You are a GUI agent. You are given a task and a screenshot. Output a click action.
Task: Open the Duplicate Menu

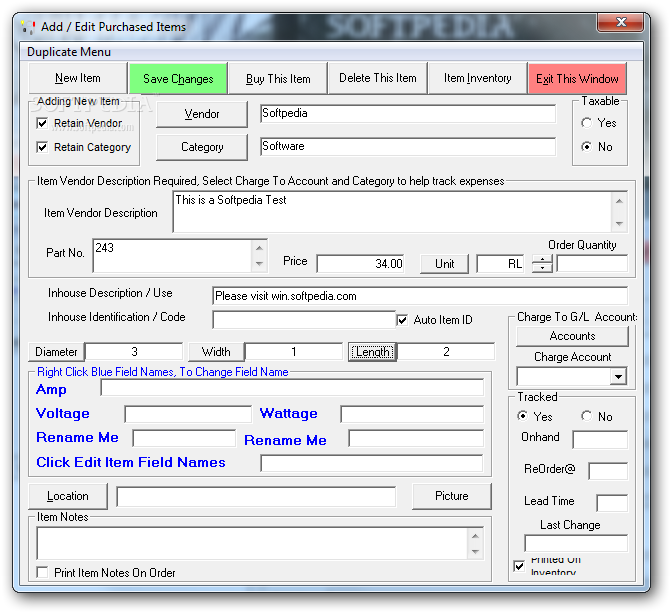(68, 52)
